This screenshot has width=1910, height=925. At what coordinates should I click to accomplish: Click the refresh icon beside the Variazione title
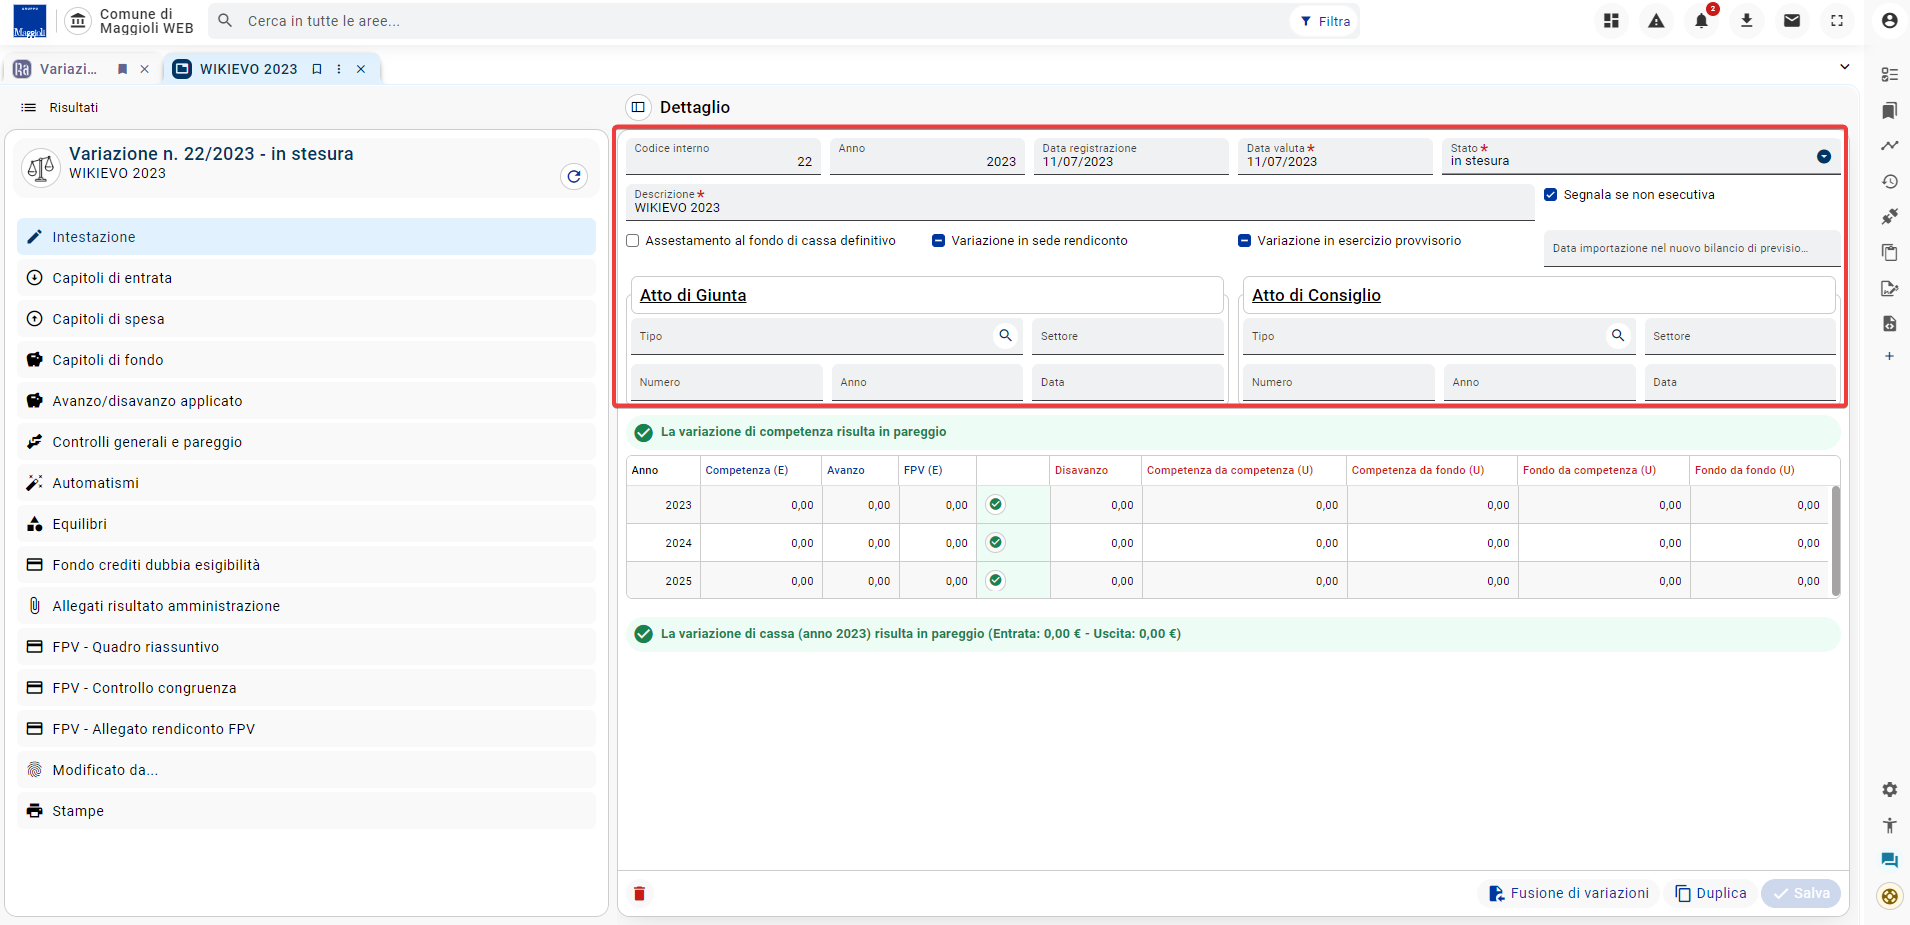[x=574, y=177]
